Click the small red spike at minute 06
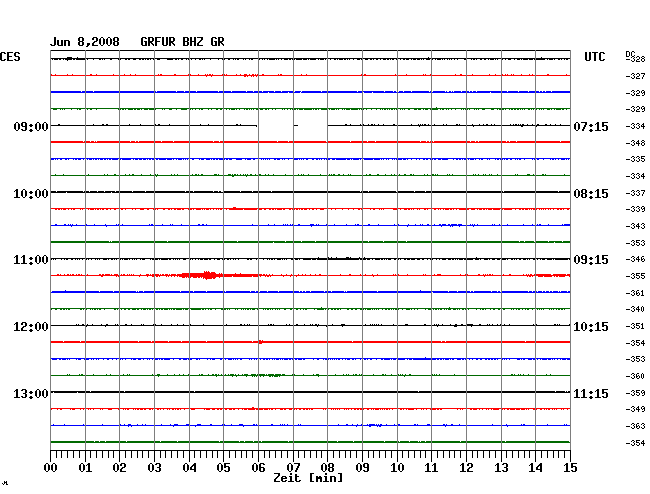Viewport: 650px width, 494px height. tap(260, 342)
